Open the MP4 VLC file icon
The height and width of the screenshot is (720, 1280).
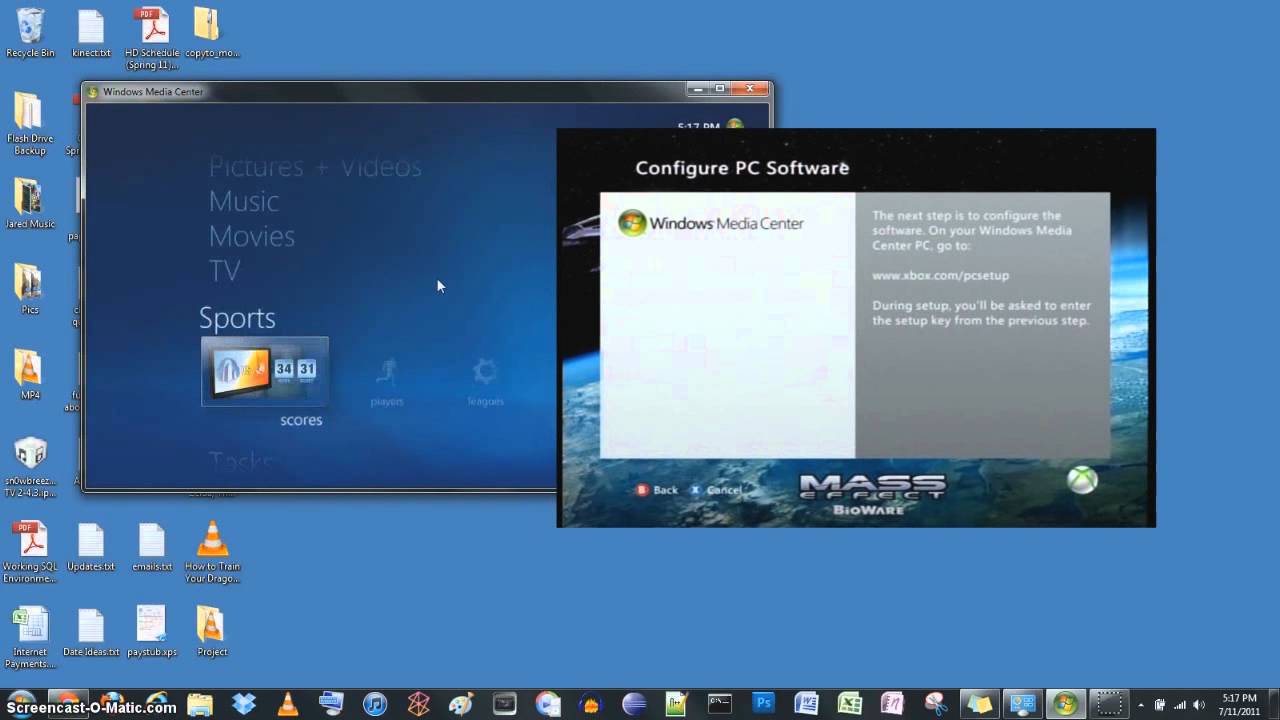[30, 374]
